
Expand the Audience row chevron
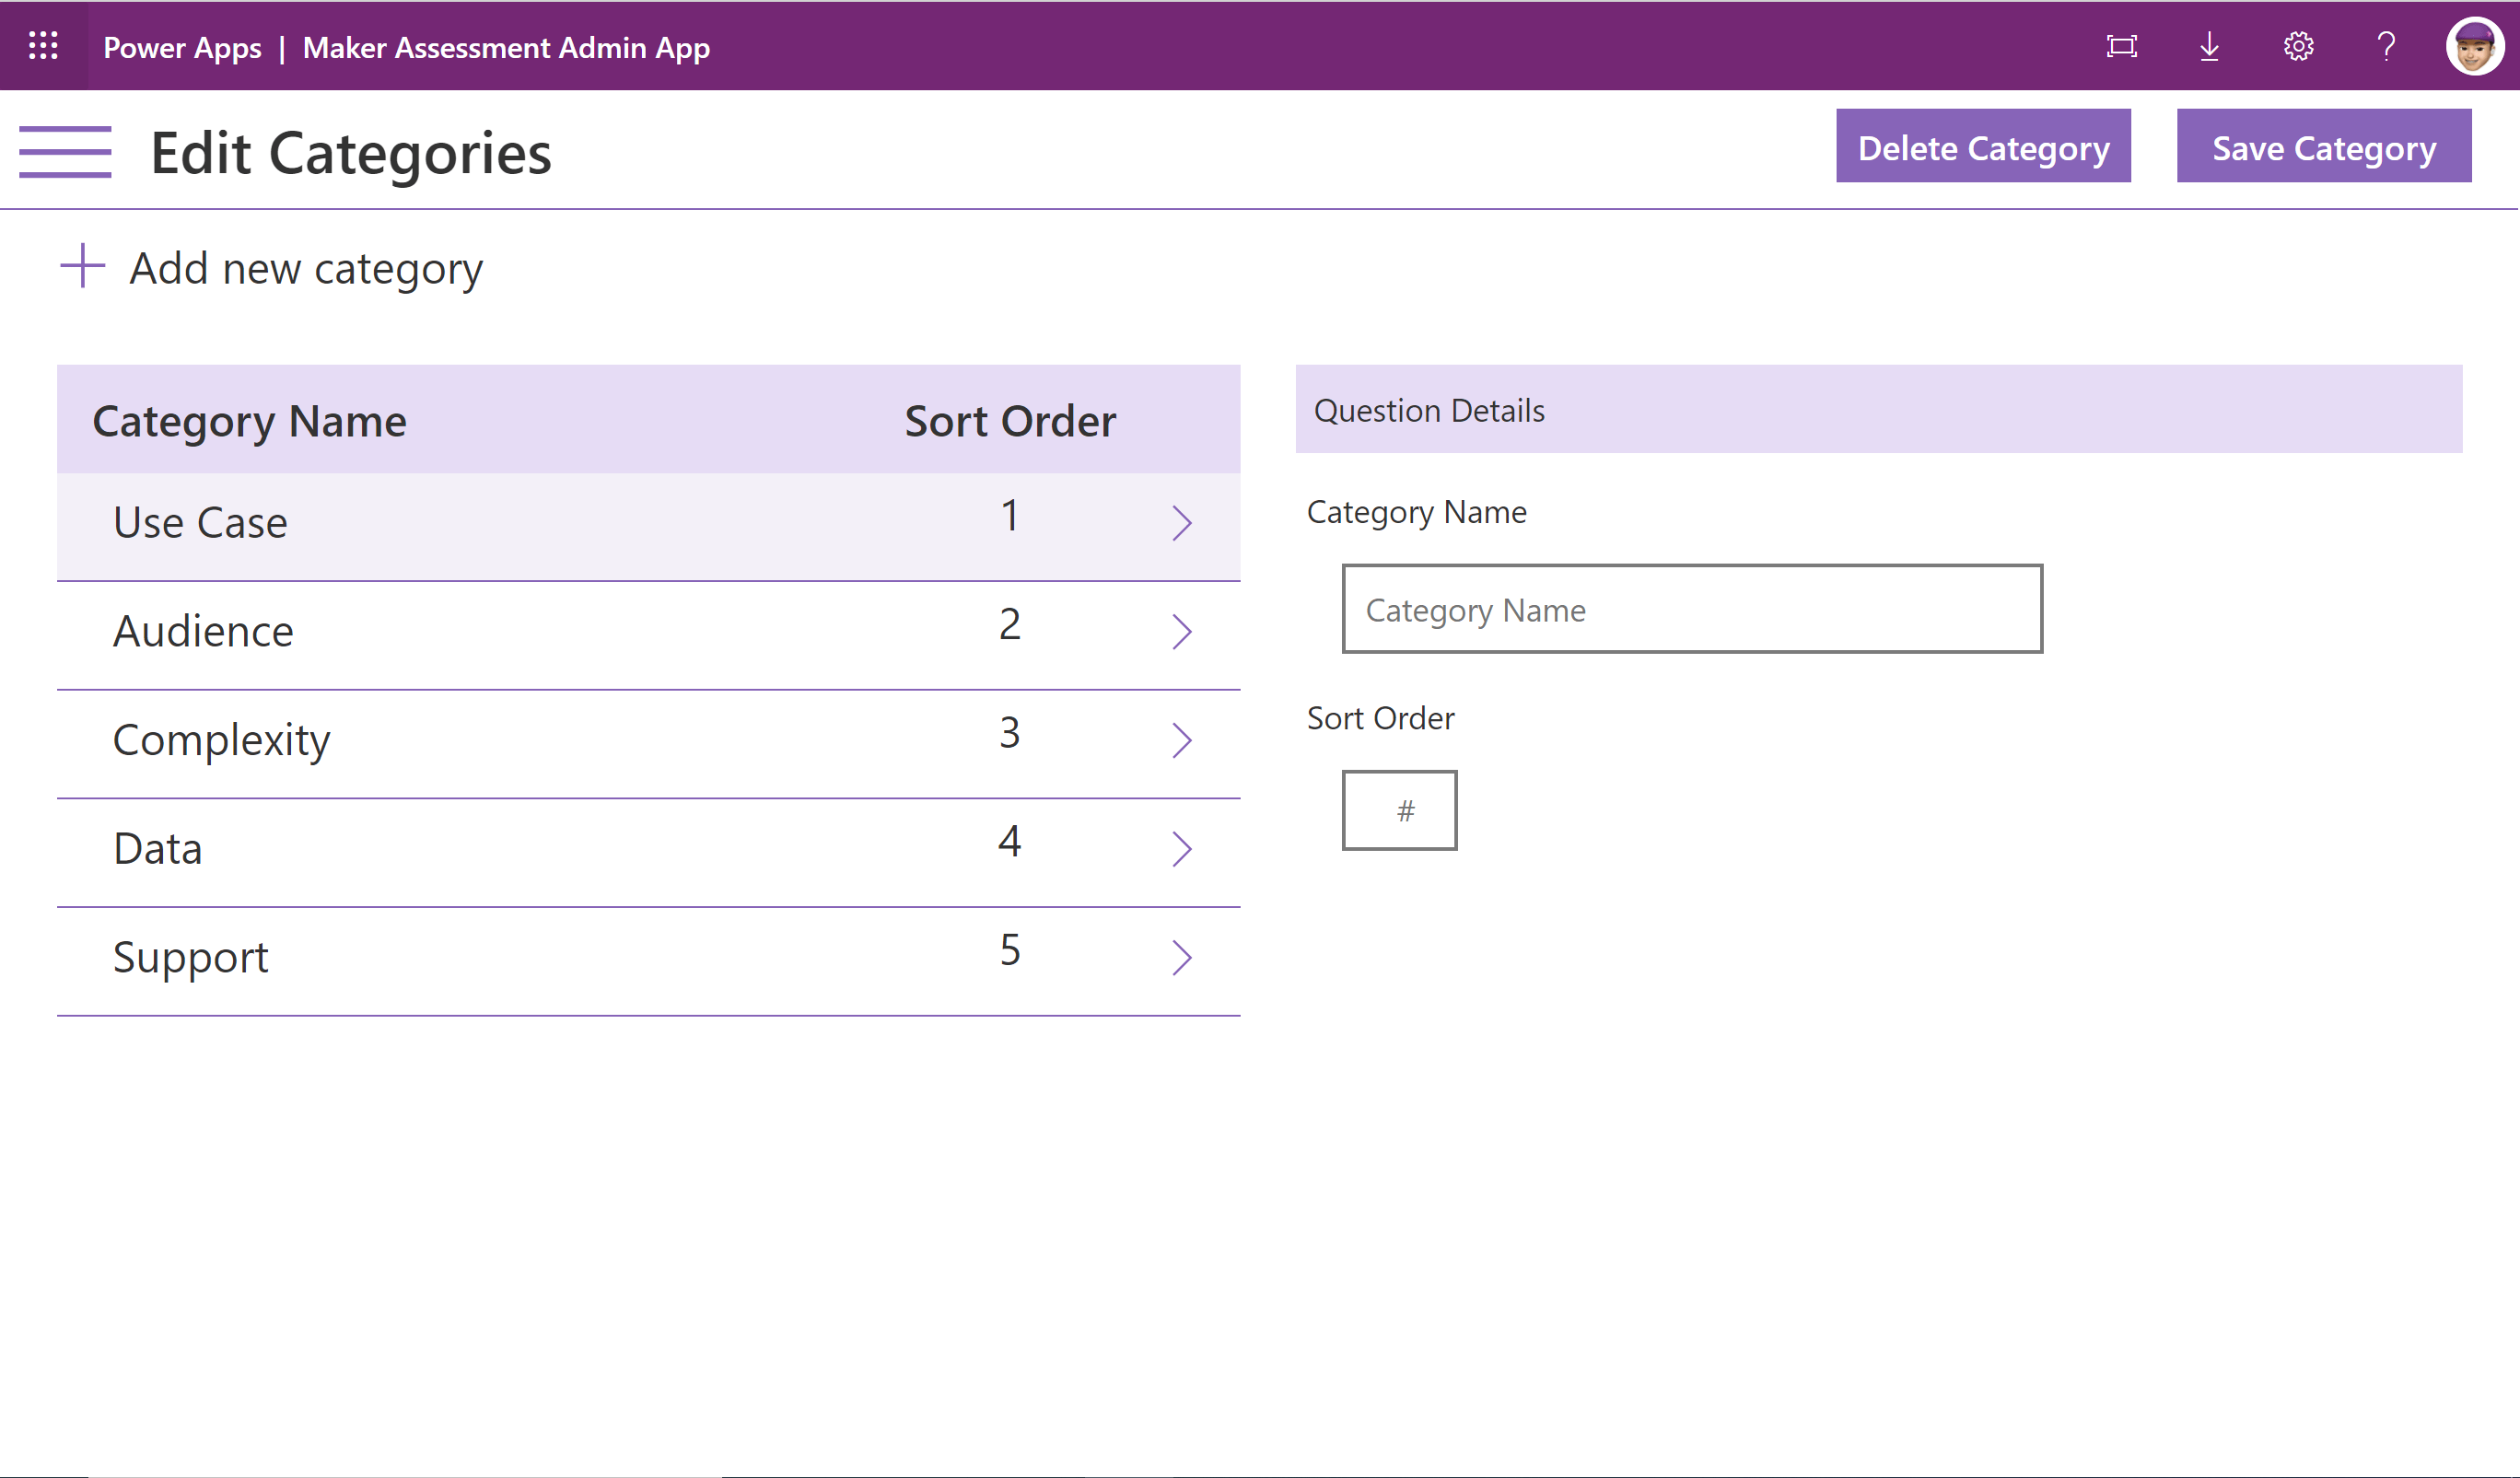(1182, 632)
